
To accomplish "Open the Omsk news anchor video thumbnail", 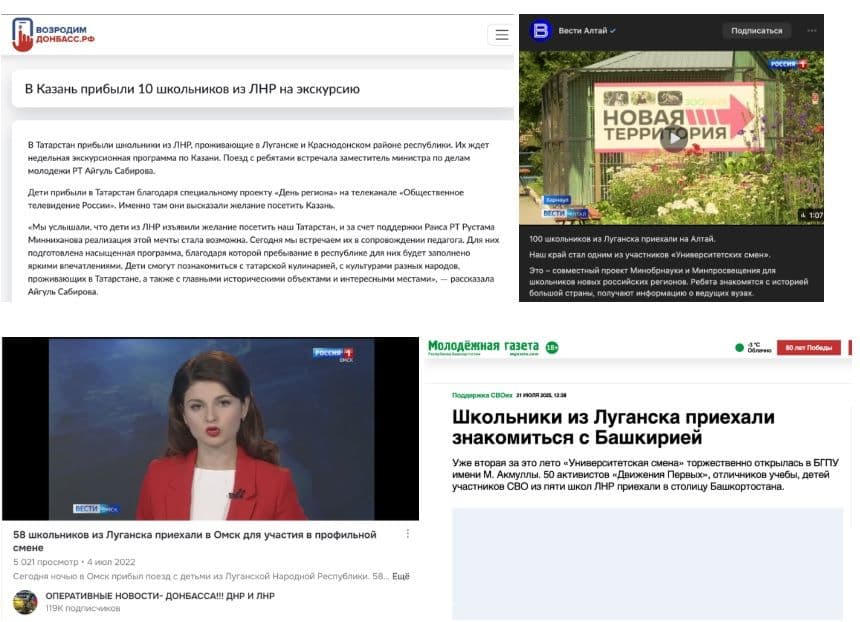I will click(210, 428).
